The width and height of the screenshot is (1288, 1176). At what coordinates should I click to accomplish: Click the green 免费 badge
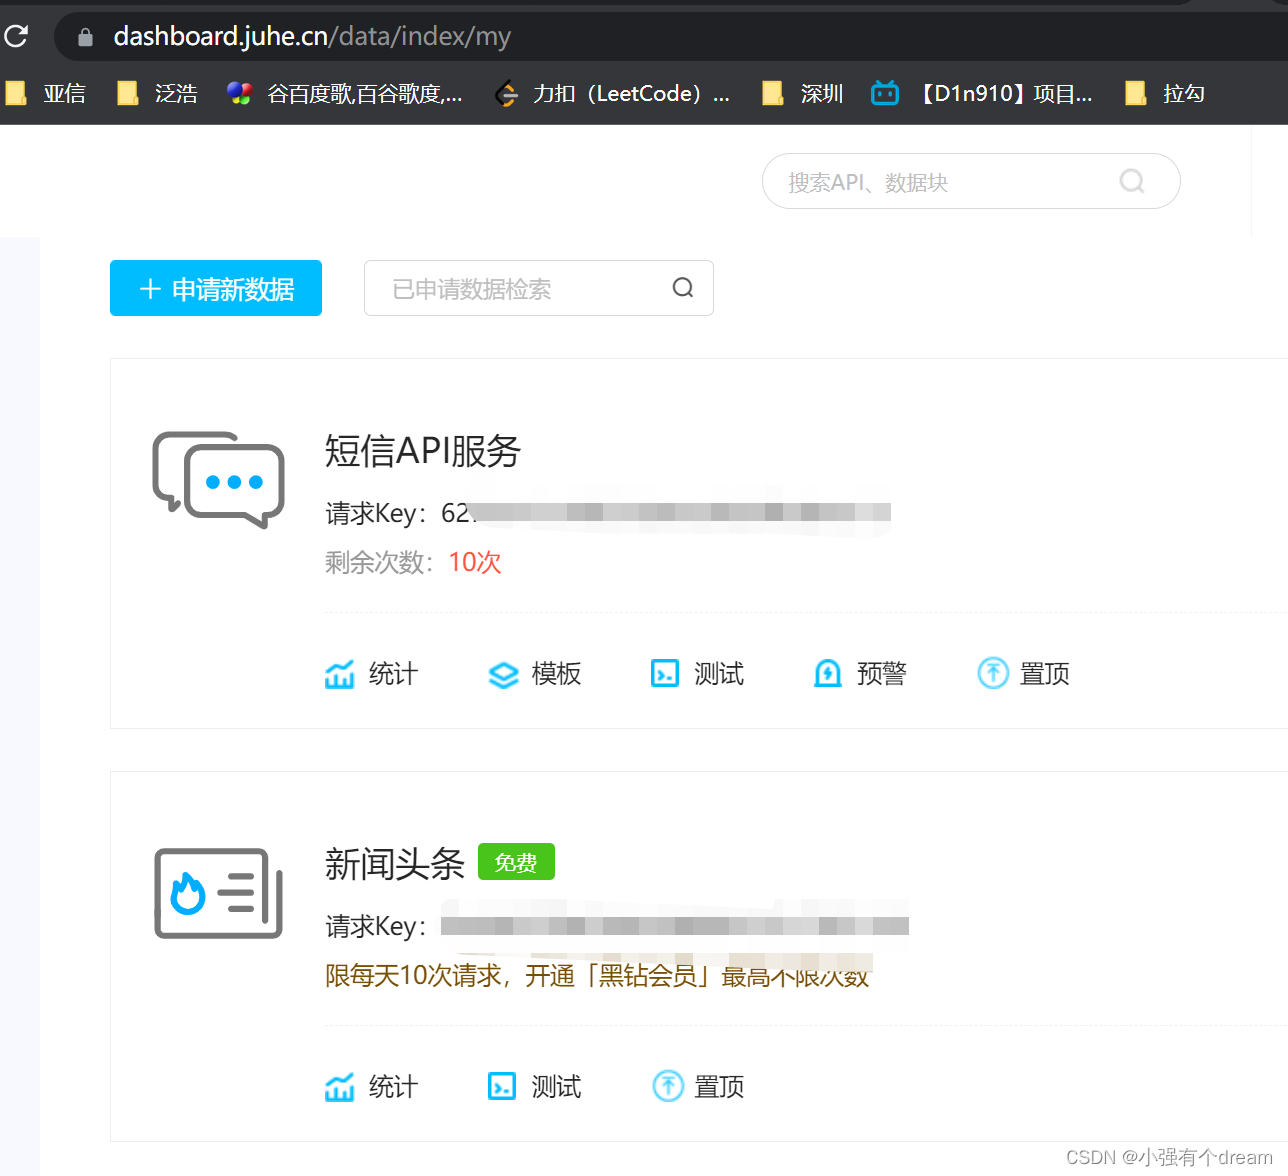(x=516, y=862)
